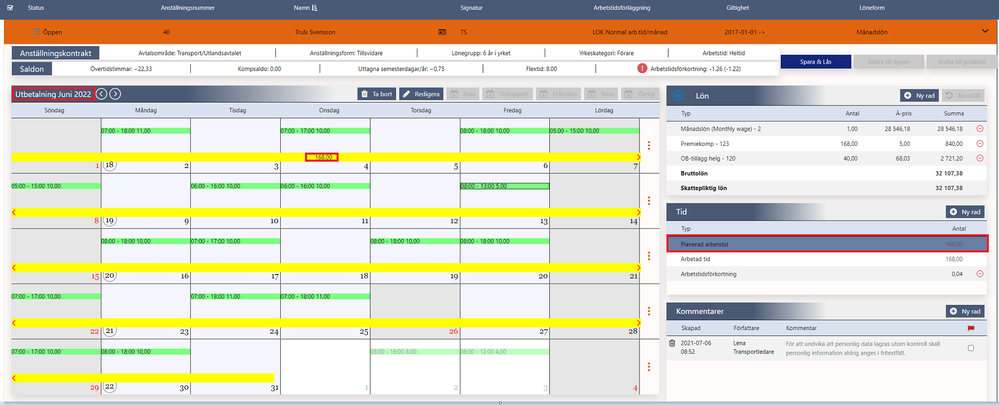The image size is (999, 405).
Task: Click the 168,00 value on the yellow bar
Action: click(322, 157)
